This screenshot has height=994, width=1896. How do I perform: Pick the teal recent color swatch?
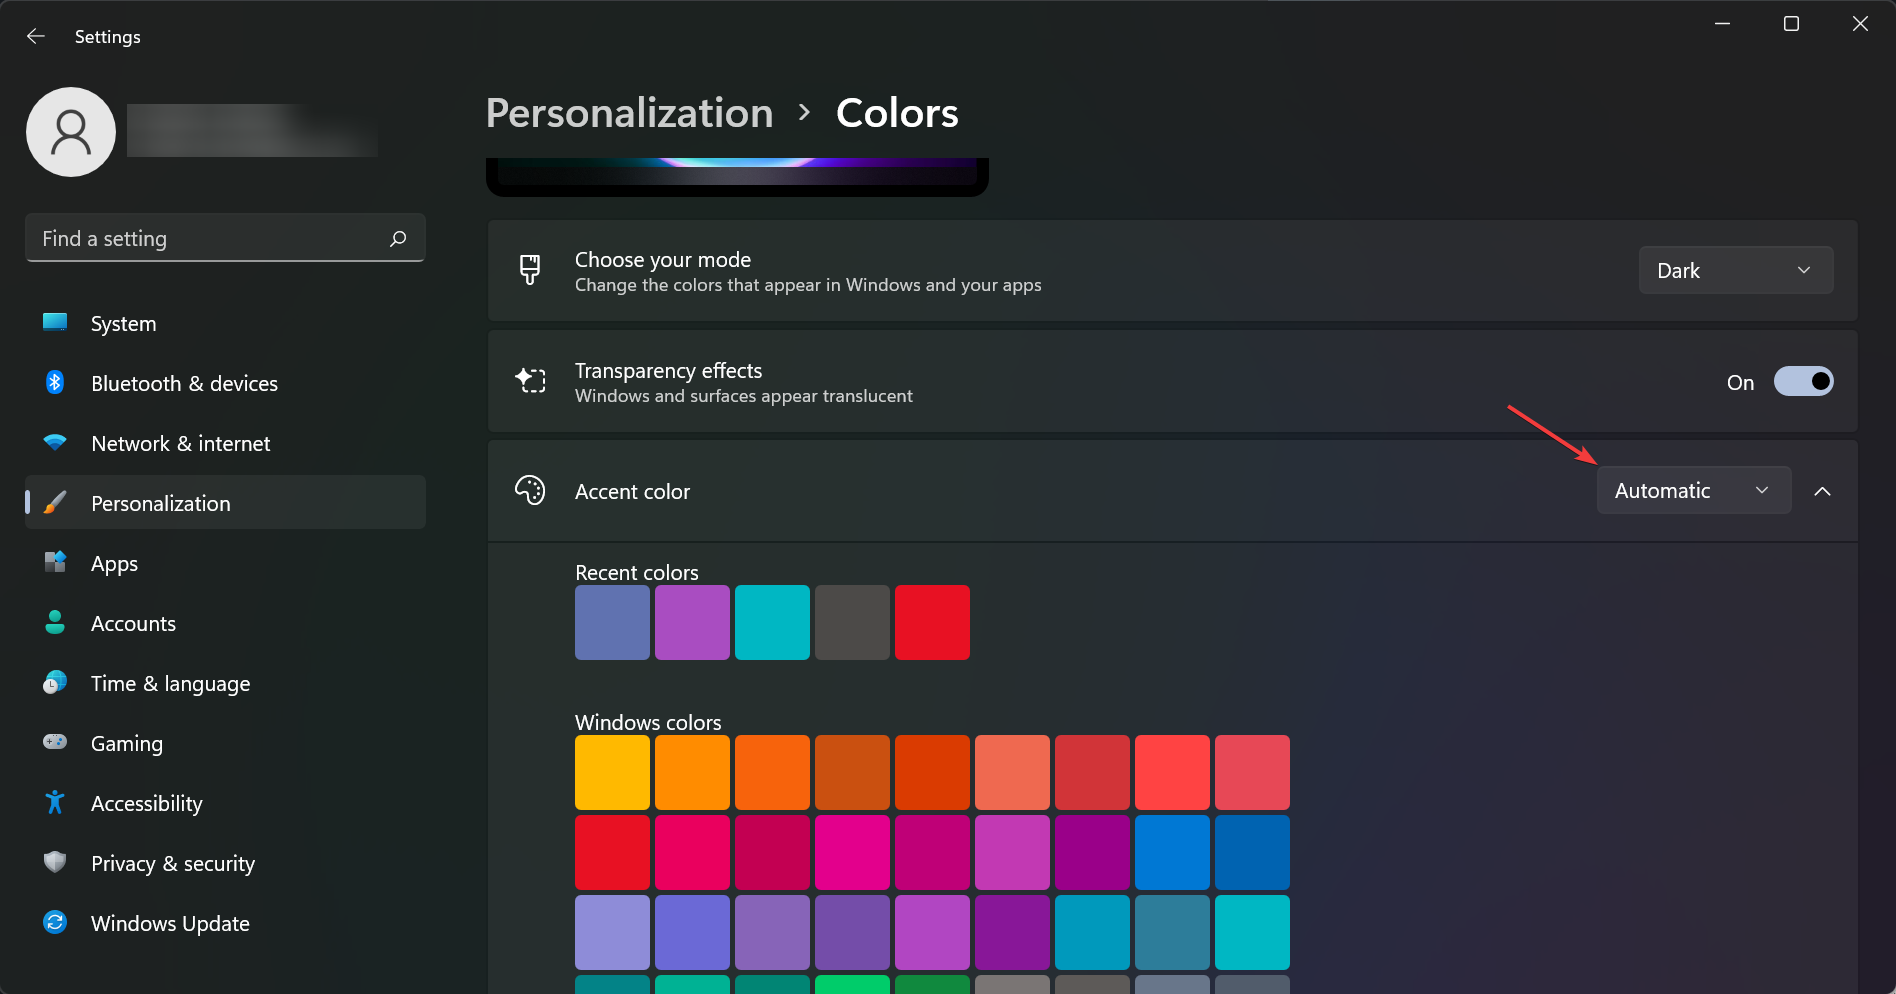tap(772, 622)
